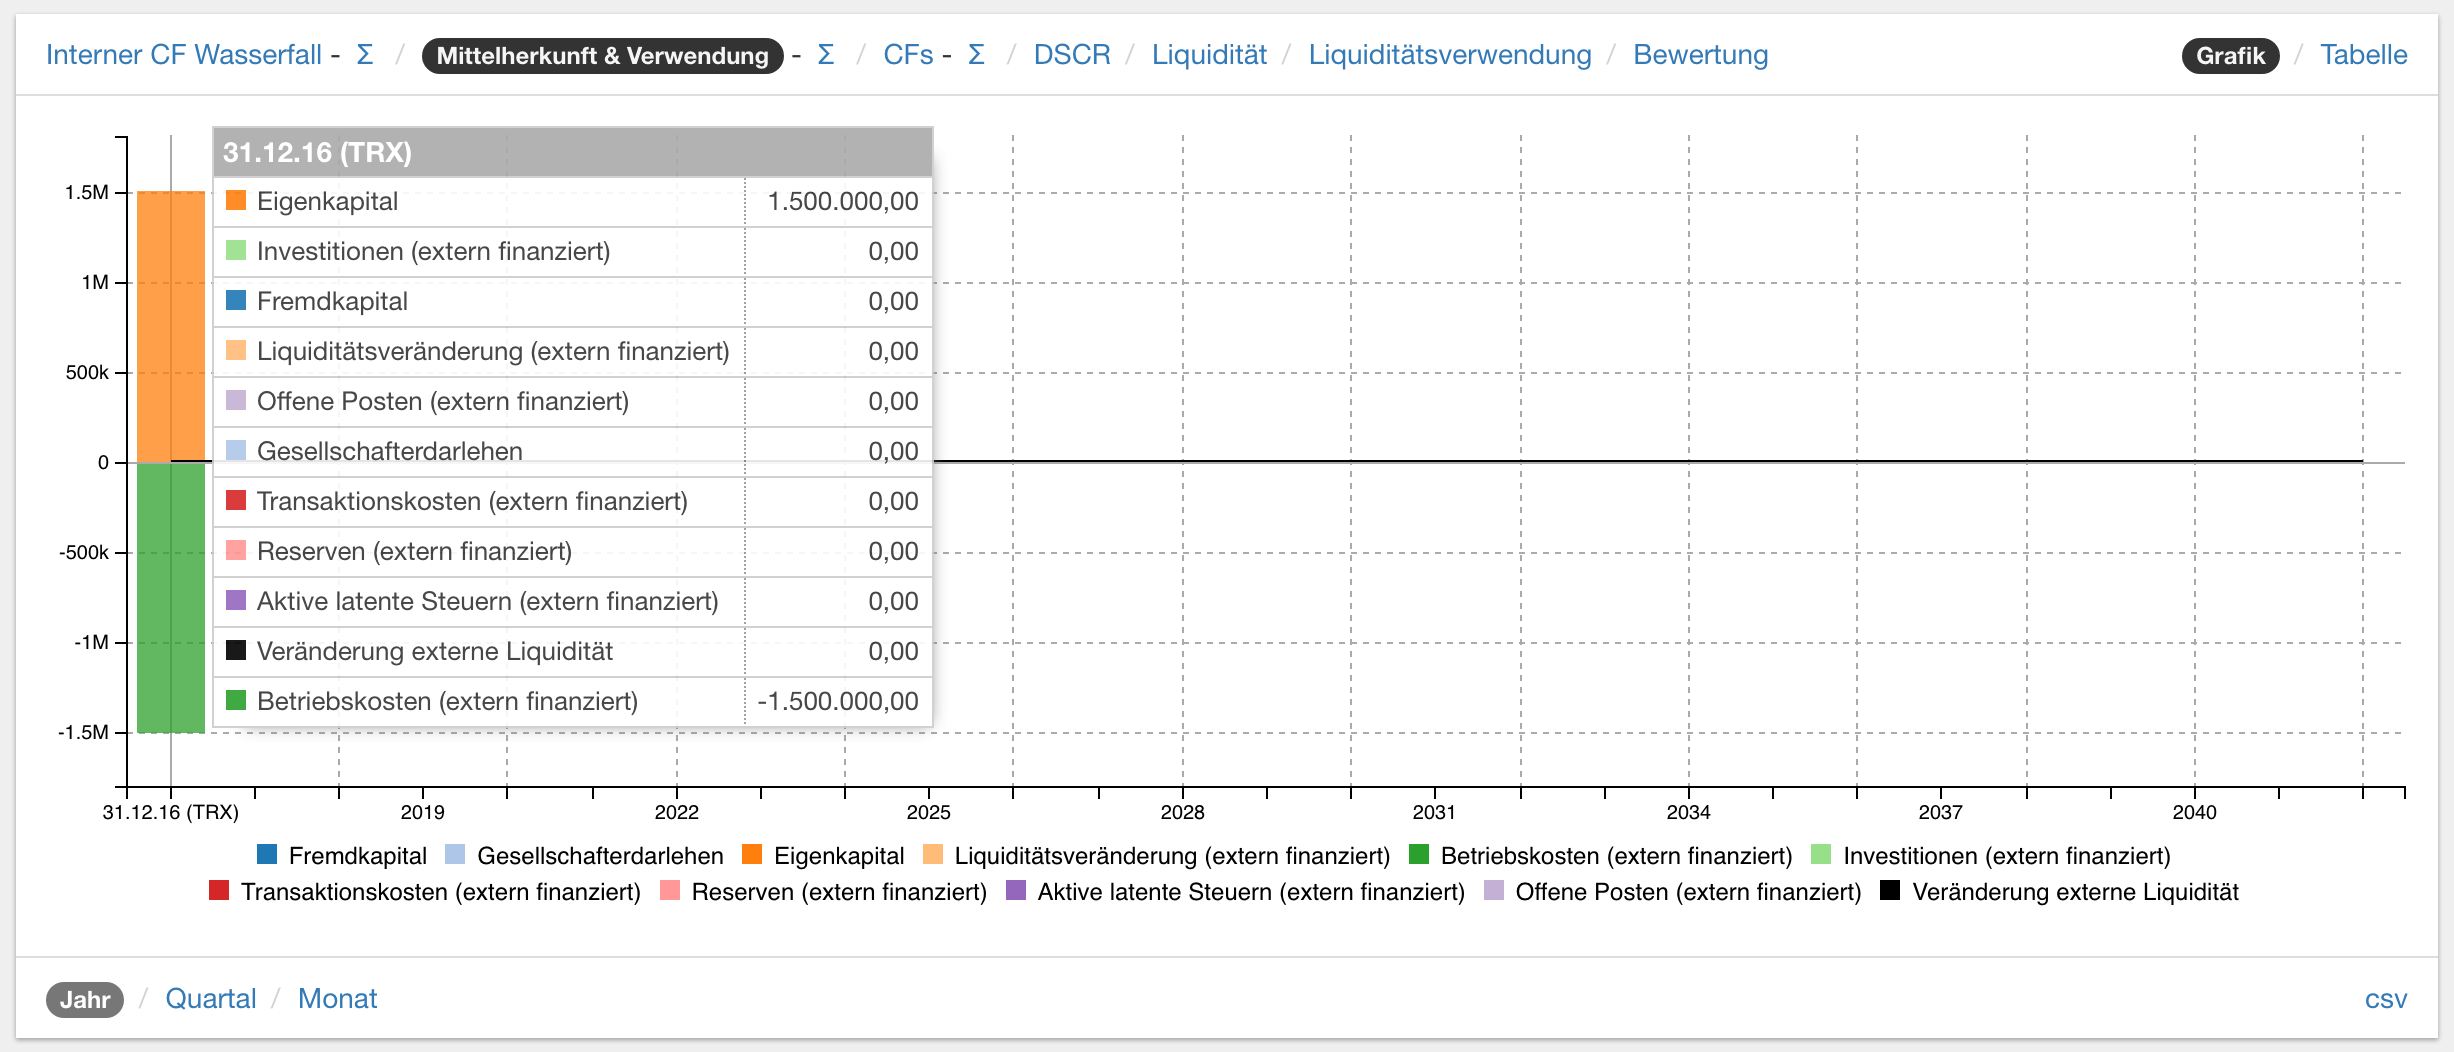Toggle the Eigenkapital series in legend
The height and width of the screenshot is (1052, 2454).
tap(838, 856)
